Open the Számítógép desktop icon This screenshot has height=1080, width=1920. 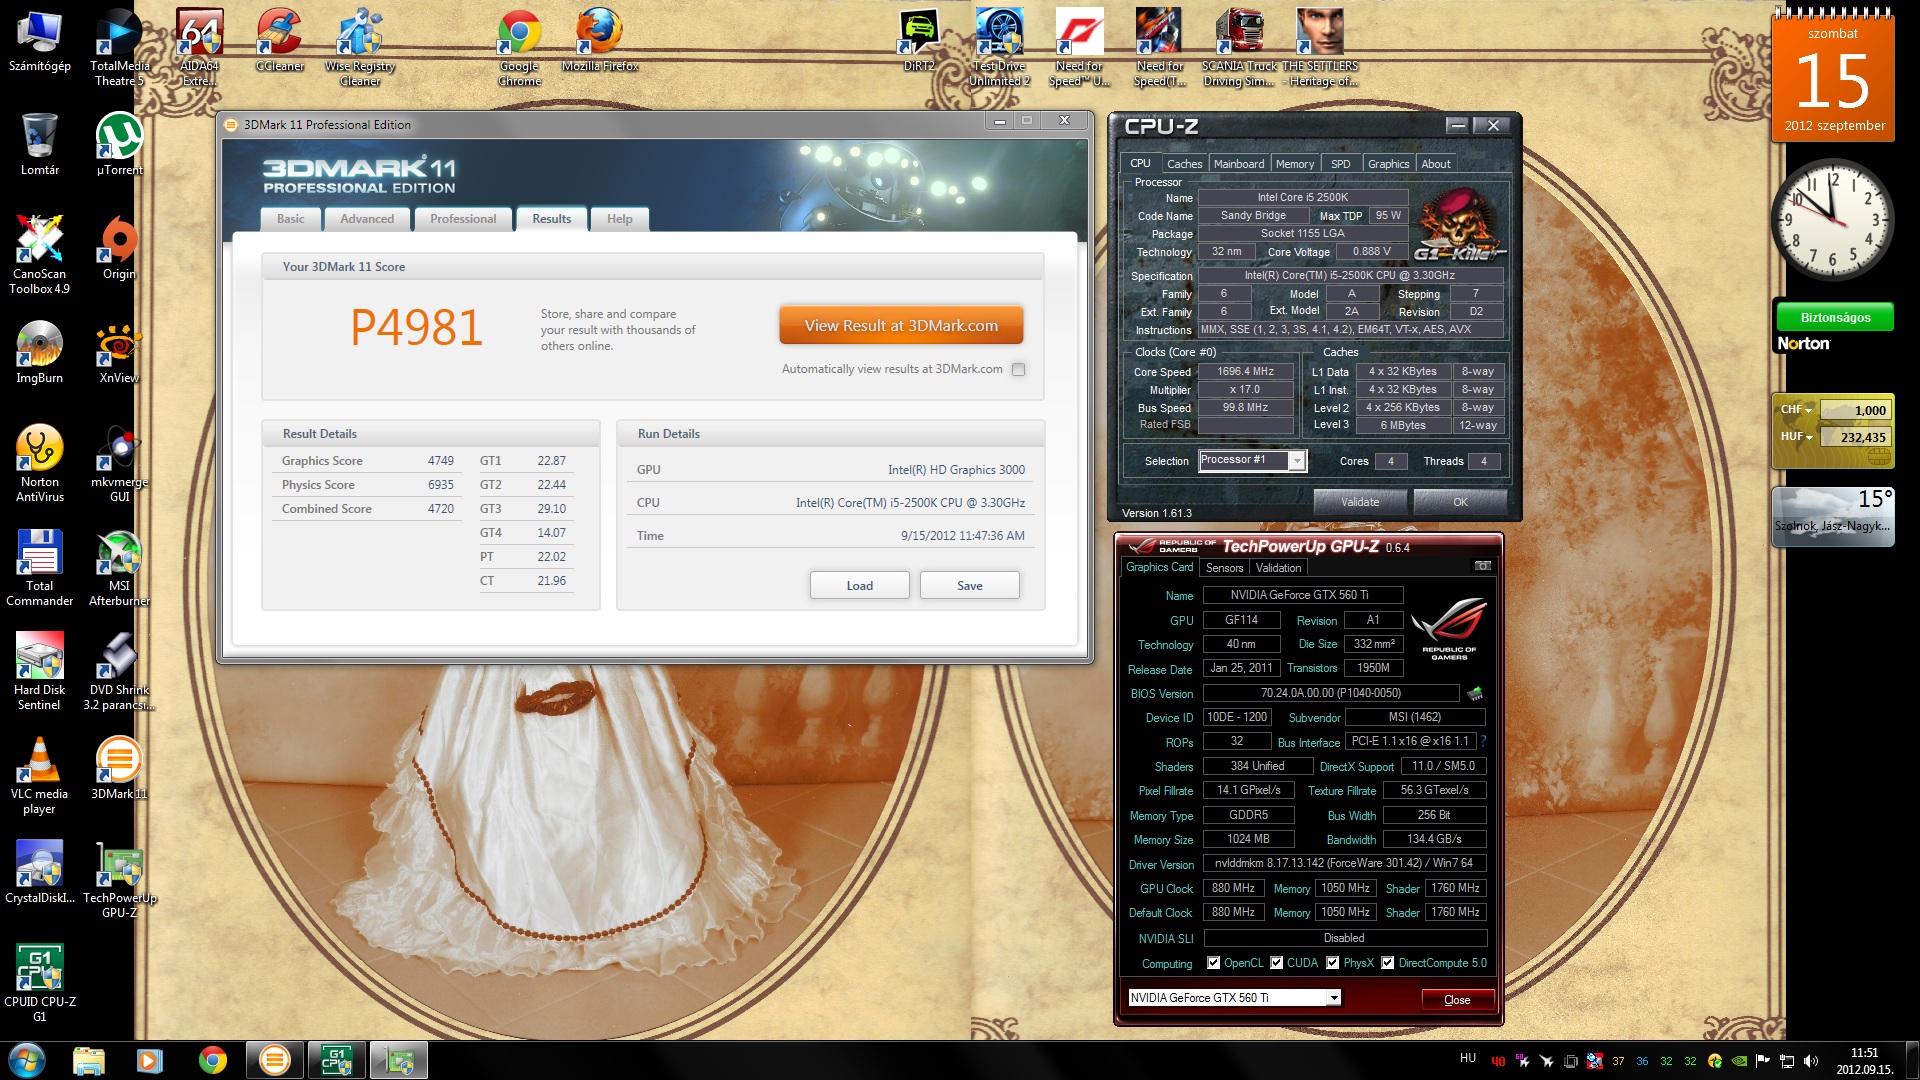pos(40,42)
